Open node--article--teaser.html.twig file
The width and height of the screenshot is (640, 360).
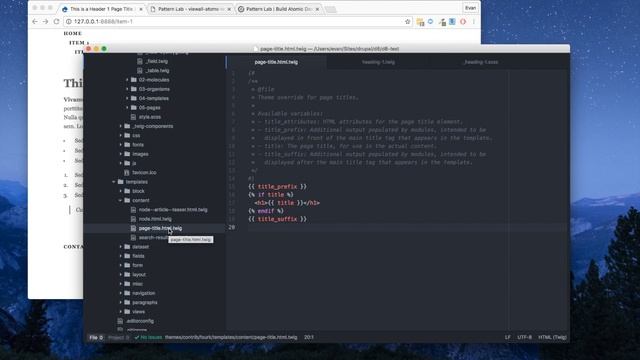point(173,210)
